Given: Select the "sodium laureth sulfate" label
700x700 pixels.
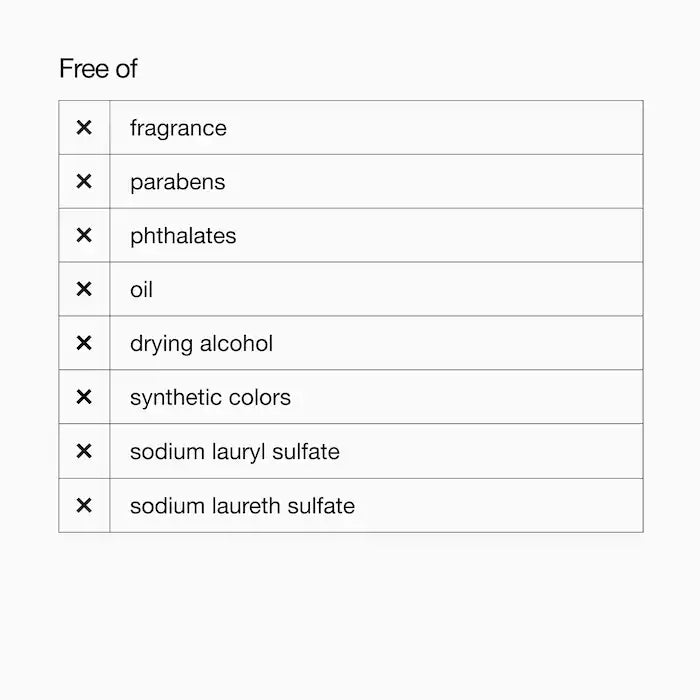Looking at the screenshot, I should [x=242, y=506].
